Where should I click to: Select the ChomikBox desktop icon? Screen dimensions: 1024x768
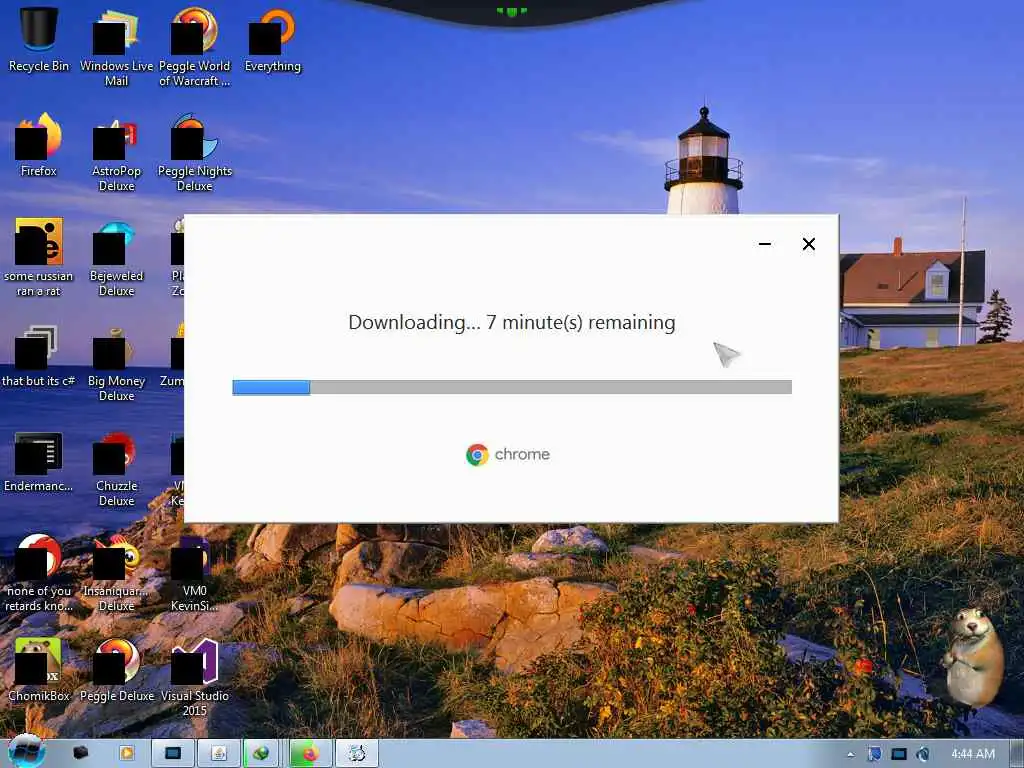point(39,670)
